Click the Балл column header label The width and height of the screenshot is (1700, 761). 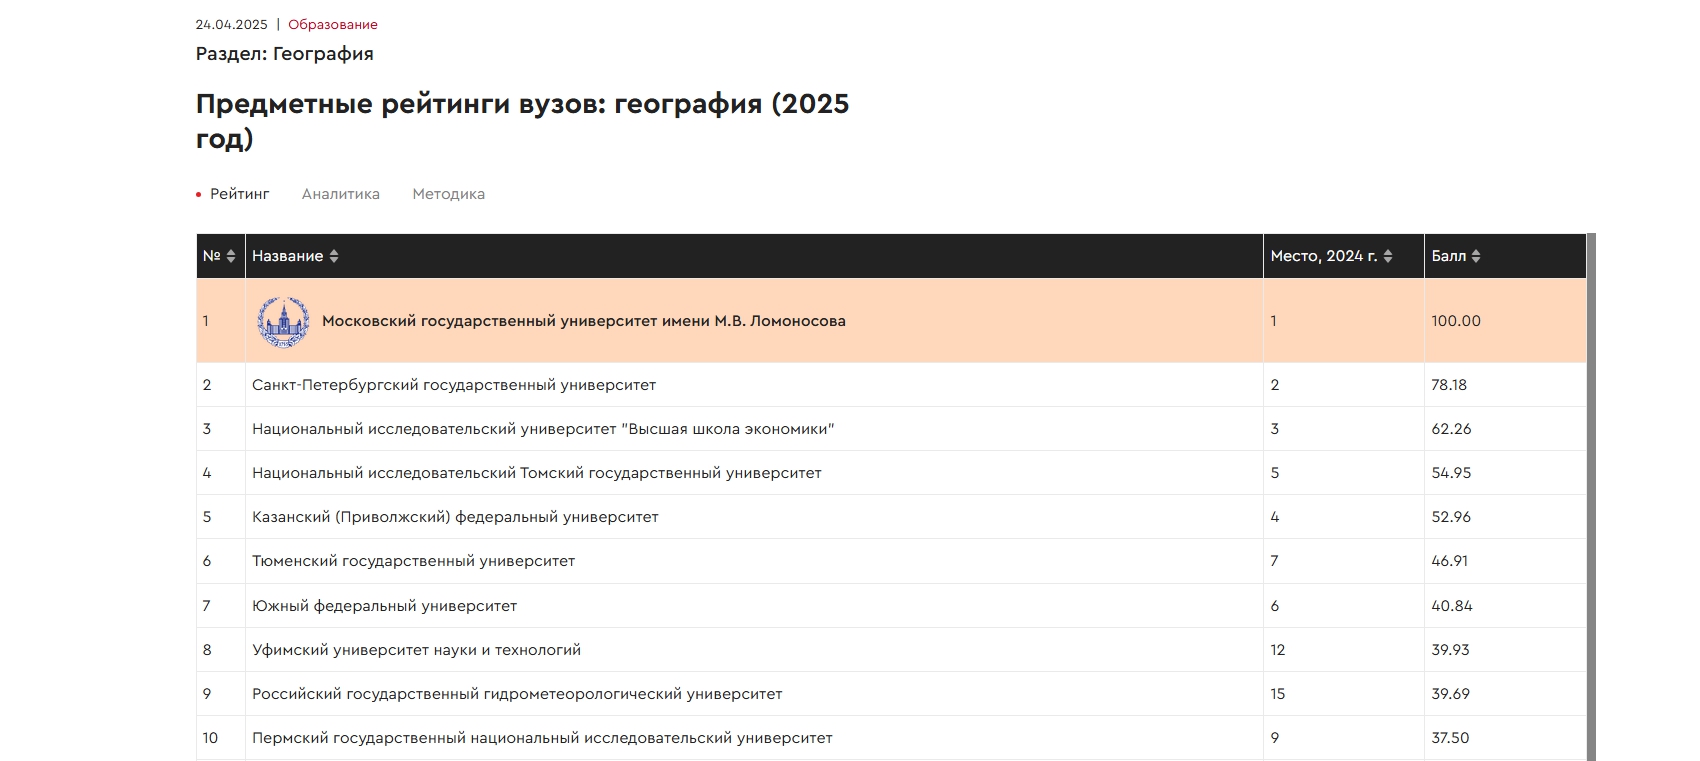(x=1449, y=256)
